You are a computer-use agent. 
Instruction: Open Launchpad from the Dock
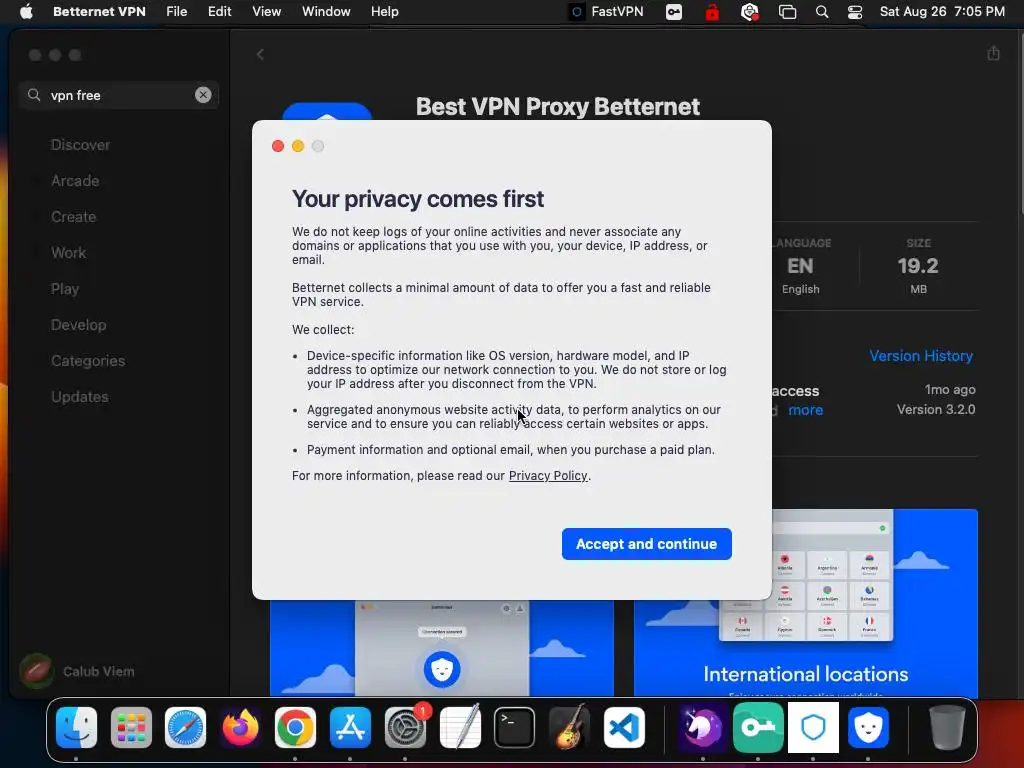131,727
